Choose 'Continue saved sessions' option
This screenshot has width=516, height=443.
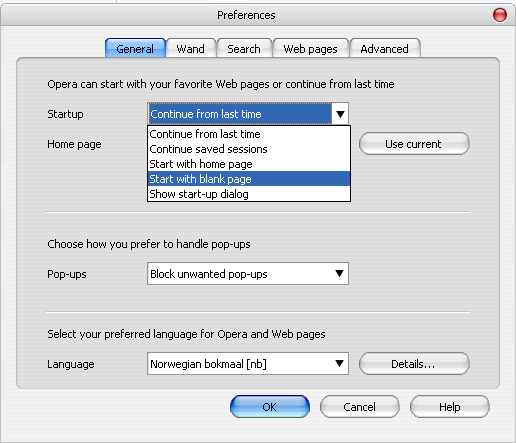(249, 149)
